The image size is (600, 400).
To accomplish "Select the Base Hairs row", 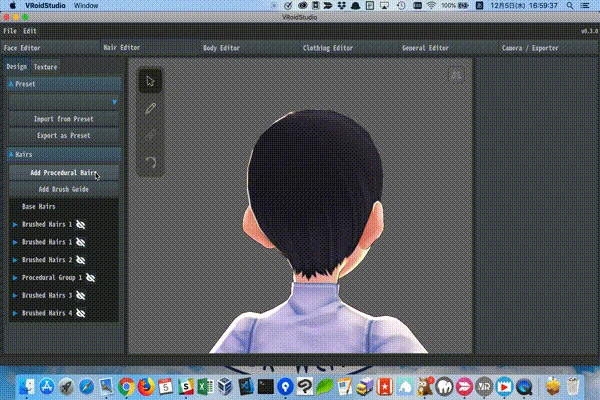I will [x=64, y=207].
